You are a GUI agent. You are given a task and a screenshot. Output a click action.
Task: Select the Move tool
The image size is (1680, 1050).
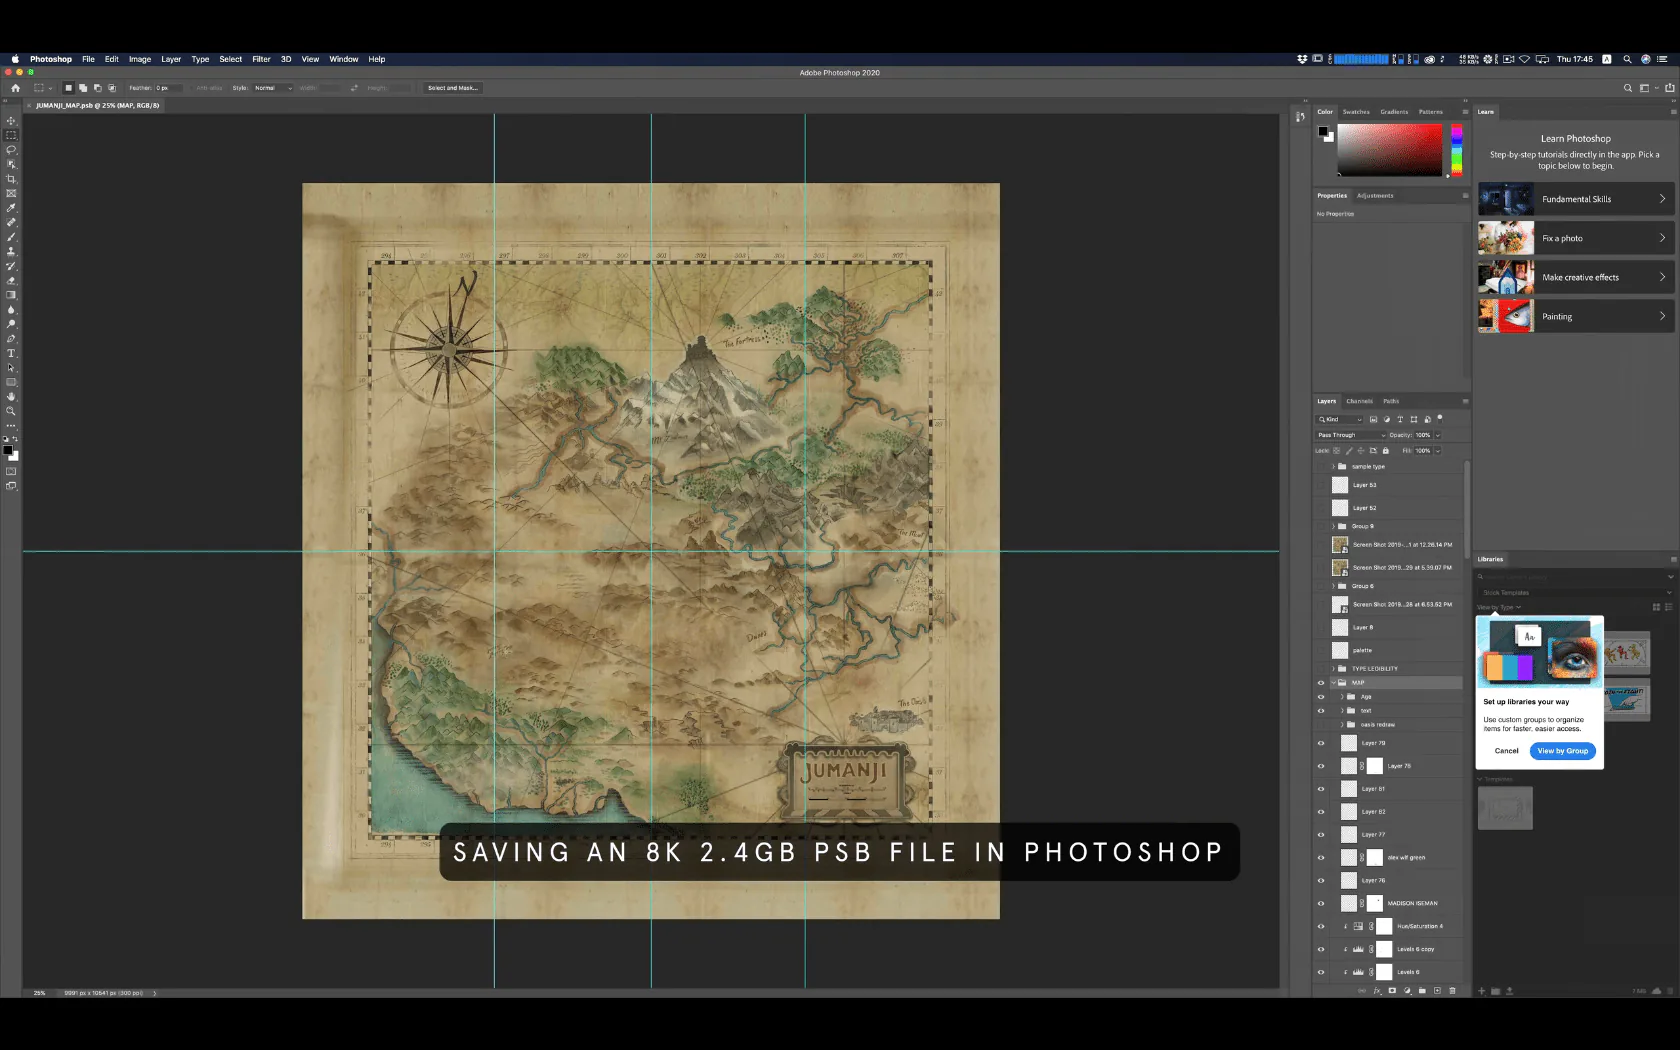coord(11,121)
